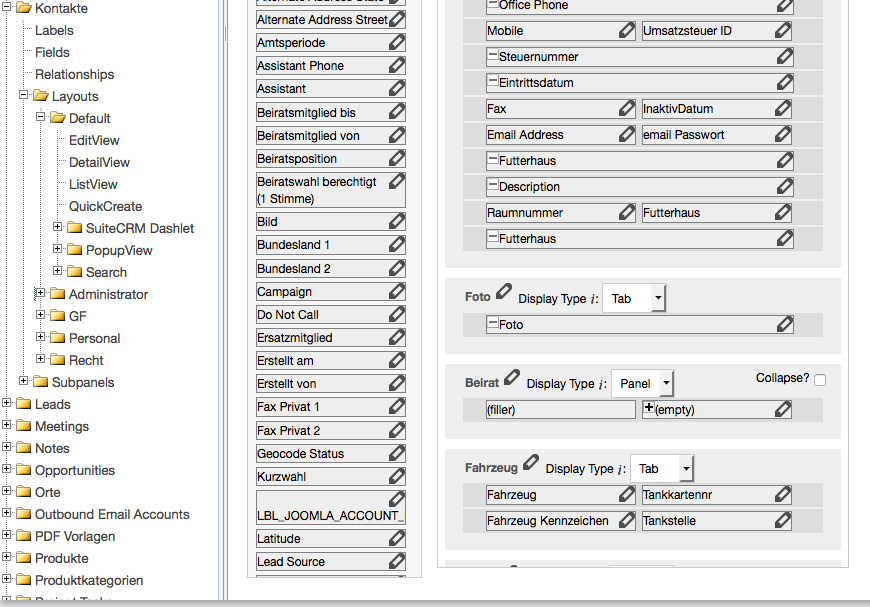Click pencil icon on Umsatzsteuer ID

click(783, 30)
